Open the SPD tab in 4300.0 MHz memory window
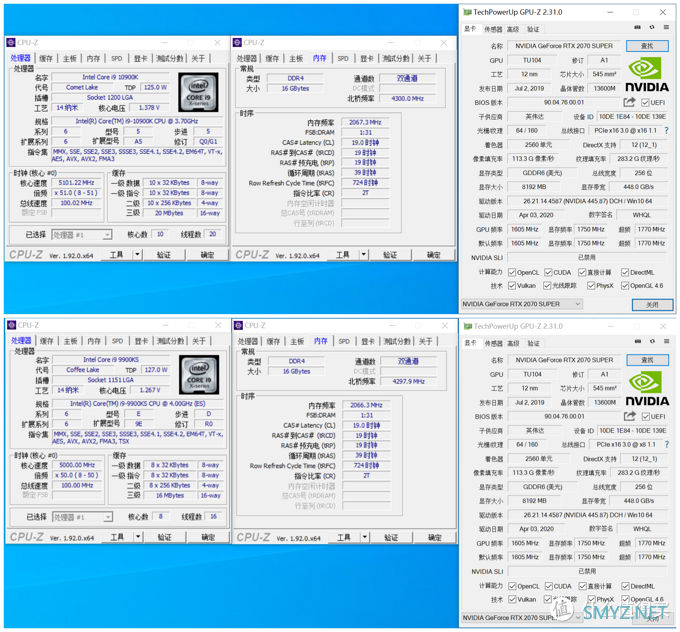 pos(343,58)
